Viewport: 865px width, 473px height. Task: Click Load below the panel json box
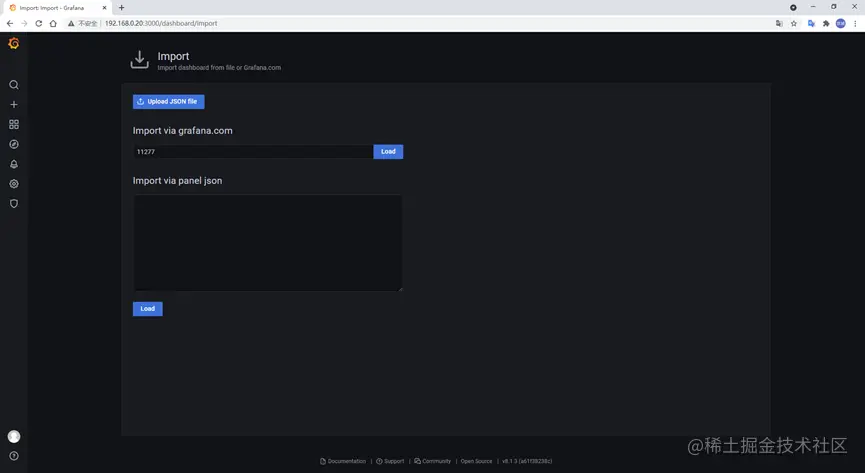pos(147,309)
